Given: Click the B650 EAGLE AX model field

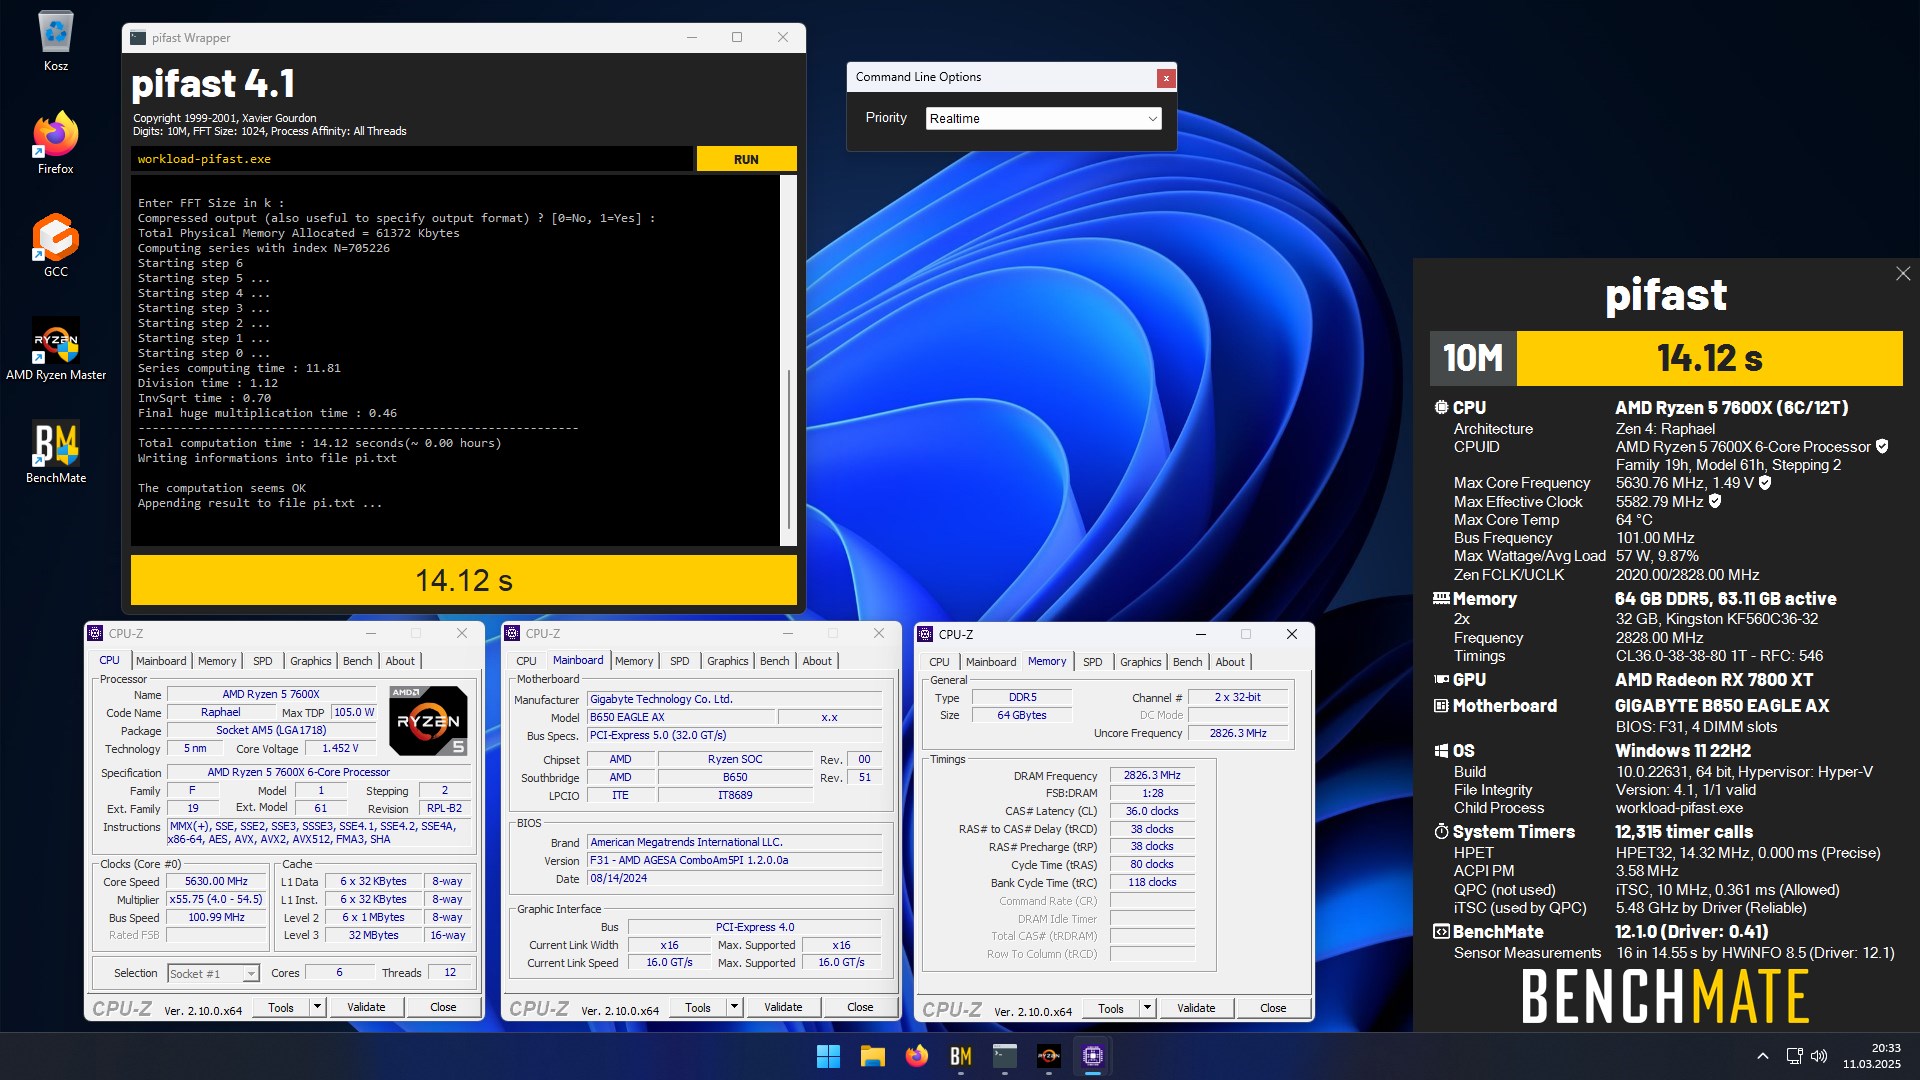Looking at the screenshot, I should point(681,717).
